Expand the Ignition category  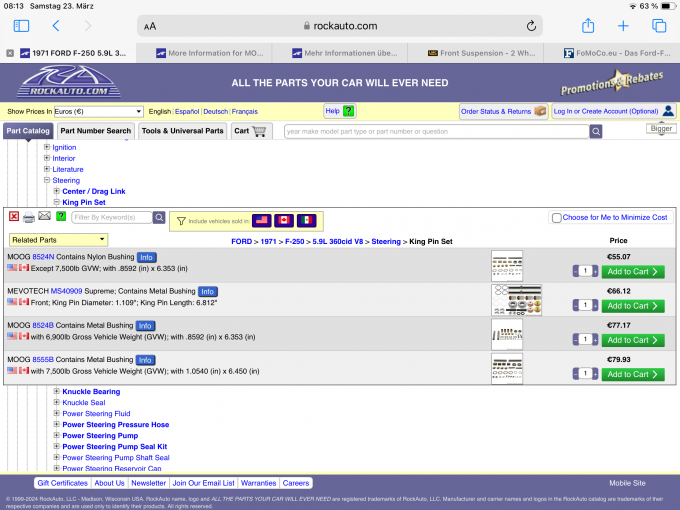pos(47,147)
